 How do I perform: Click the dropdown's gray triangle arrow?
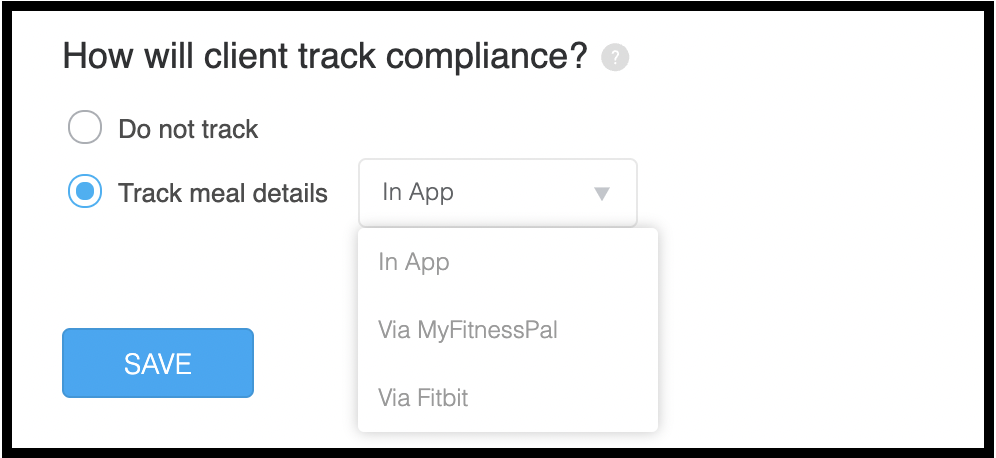602,193
